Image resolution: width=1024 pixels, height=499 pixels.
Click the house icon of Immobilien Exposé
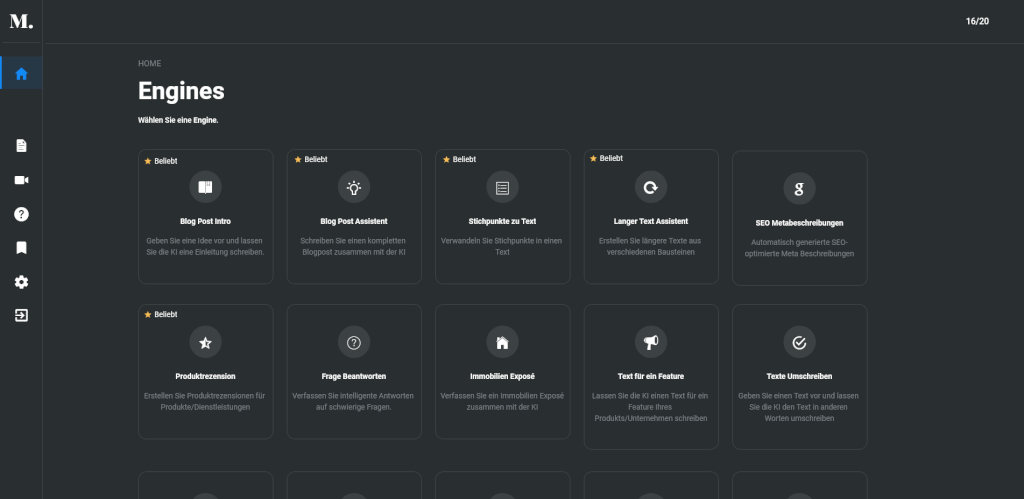click(x=502, y=342)
